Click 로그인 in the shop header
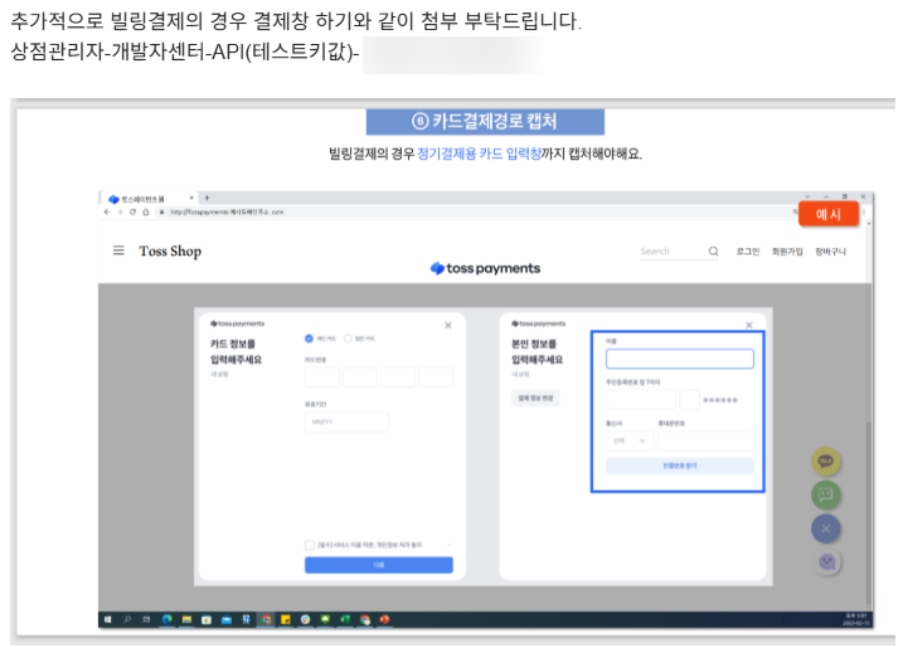The height and width of the screenshot is (647, 902). [x=748, y=251]
